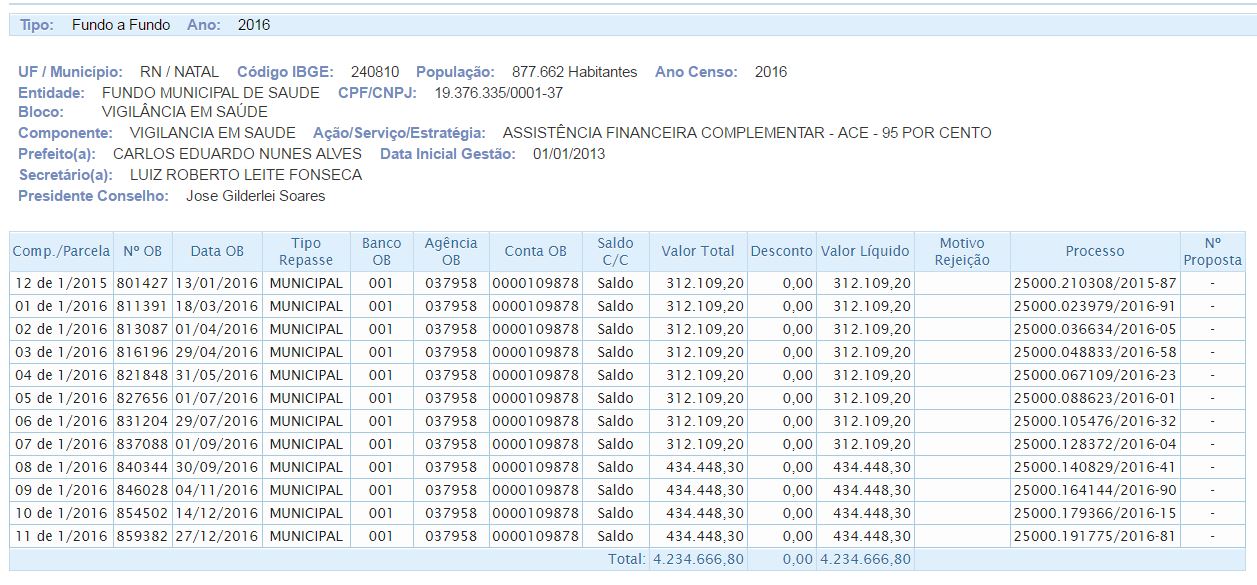Select process 25000.023979/2016-91
1257x585 pixels.
1095,306
